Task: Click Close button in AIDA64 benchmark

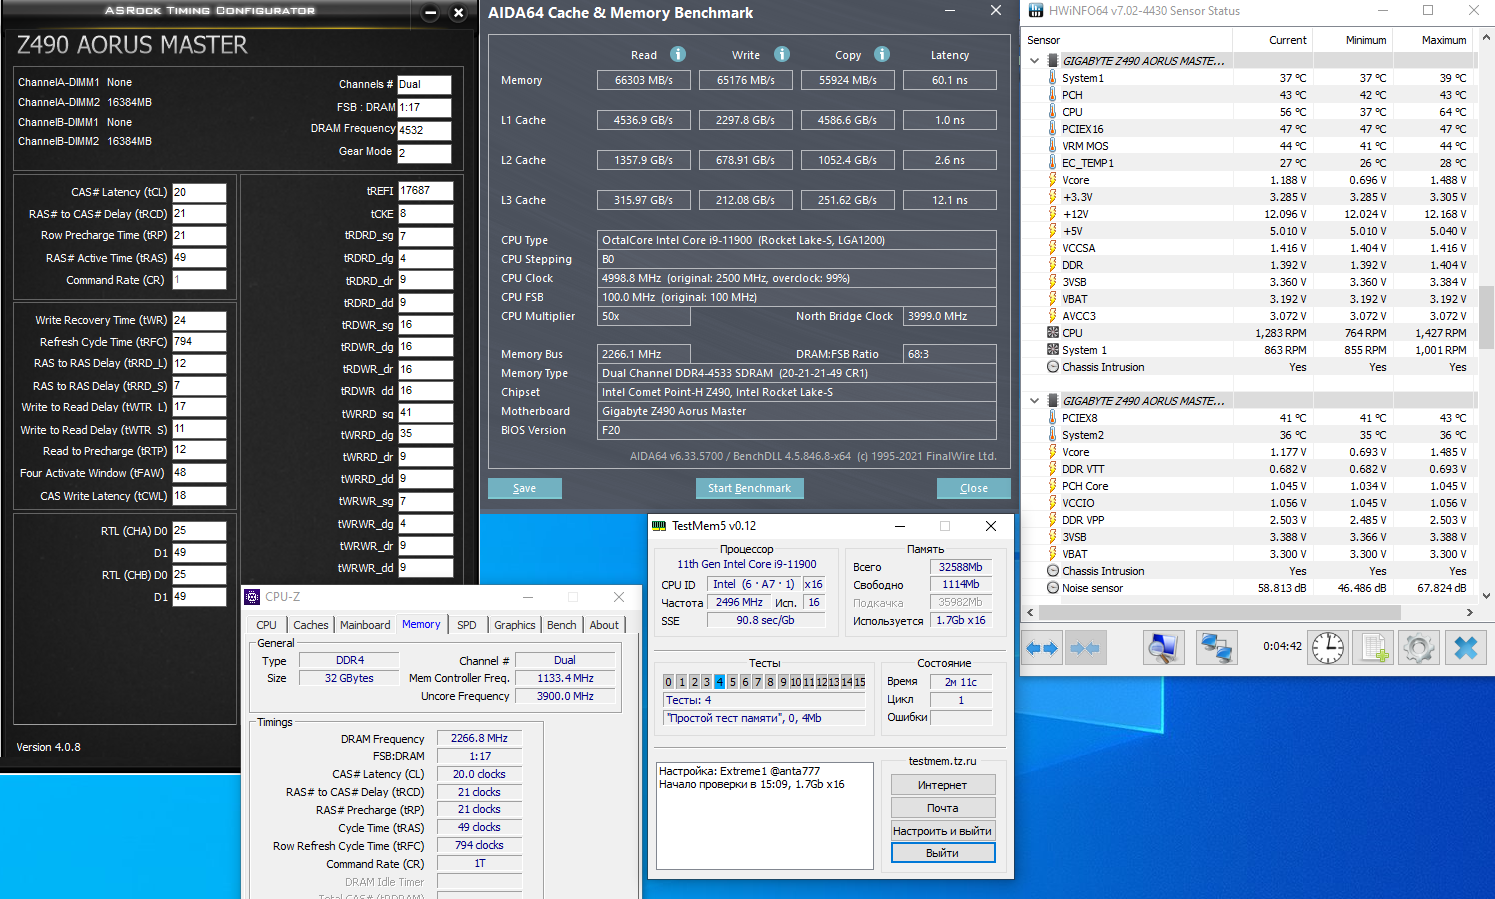Action: (974, 488)
